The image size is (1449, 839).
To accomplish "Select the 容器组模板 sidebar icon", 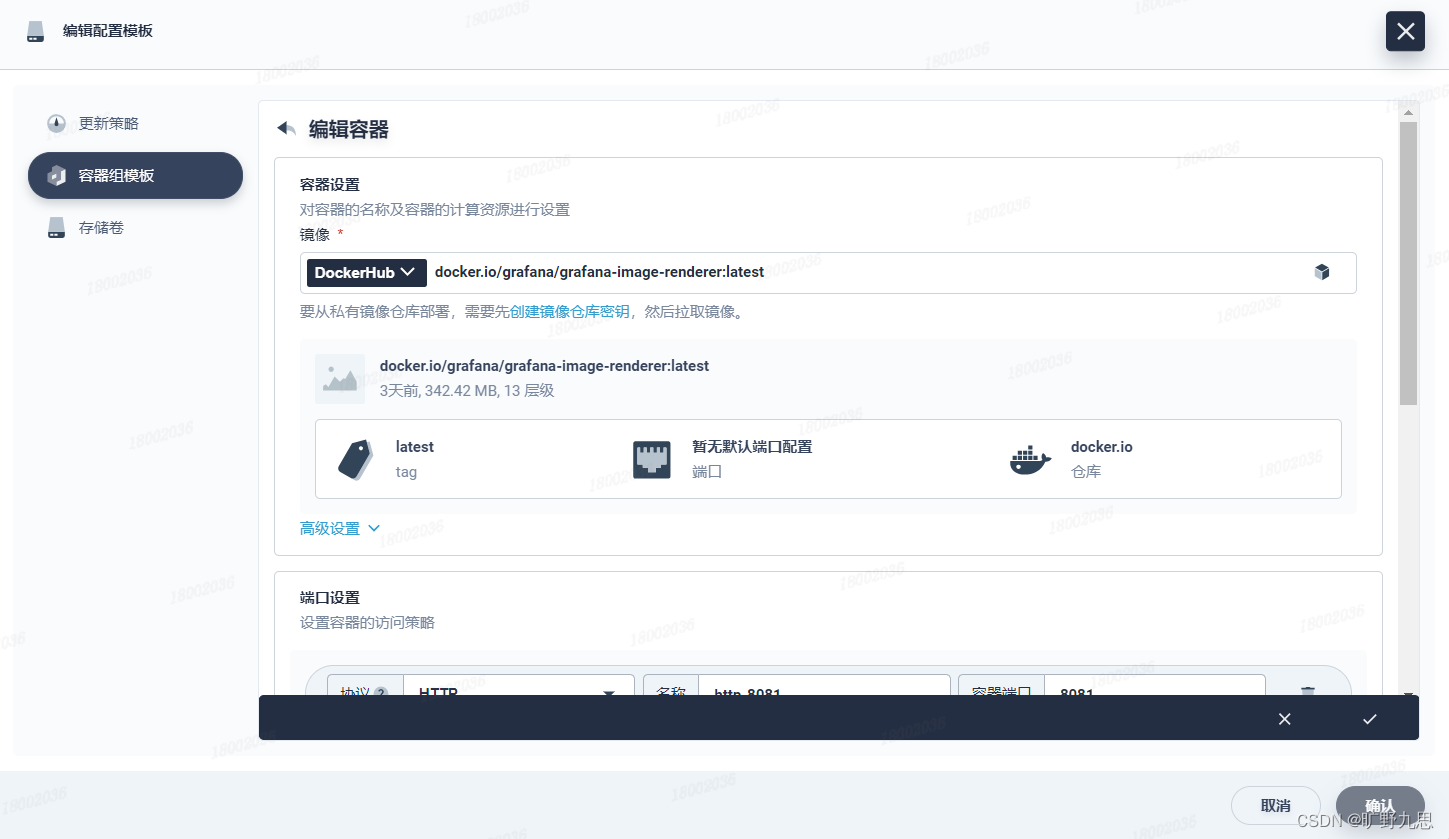I will pos(57,175).
